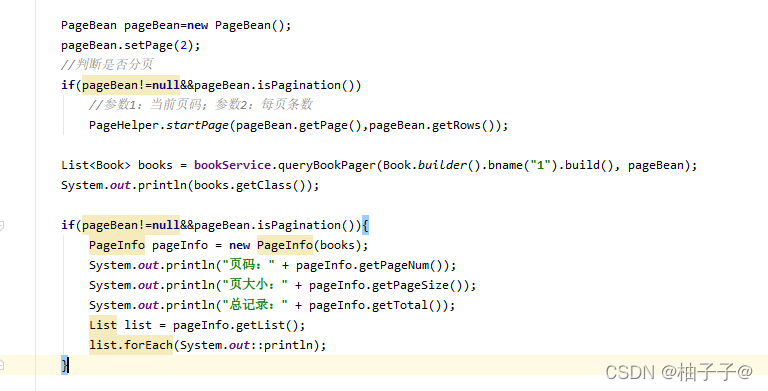Click the line "PageBean pageBean=new PageBean();"

176,25
